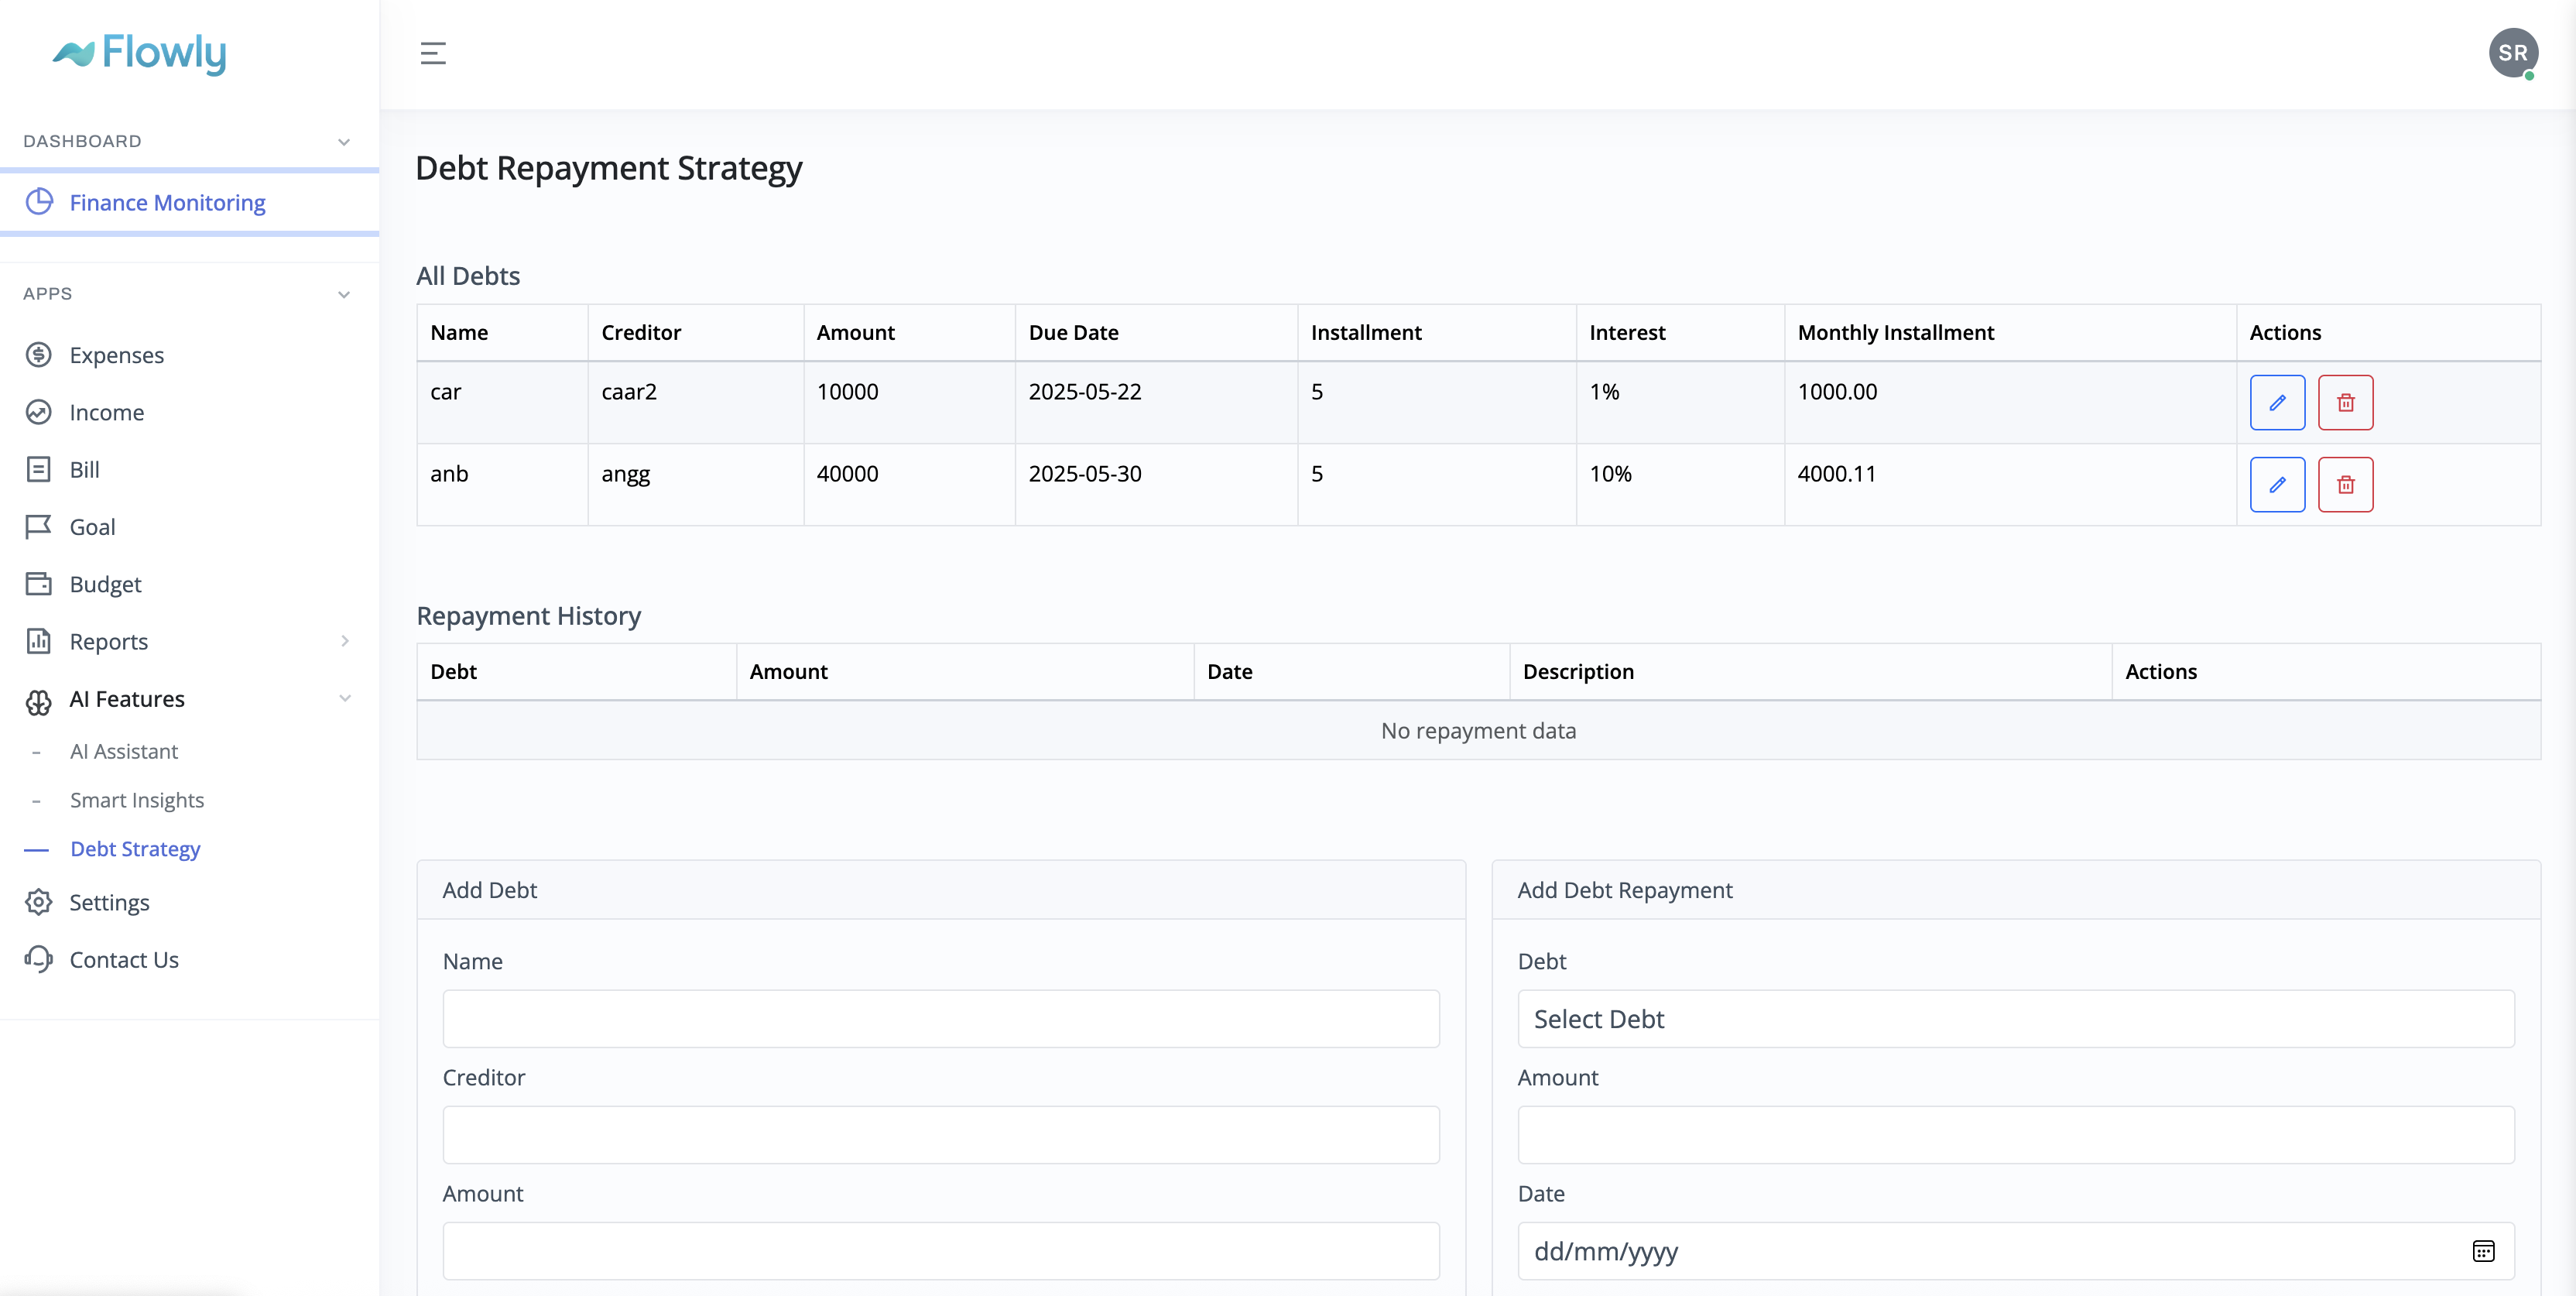Select the Goal flag icon

(x=38, y=527)
